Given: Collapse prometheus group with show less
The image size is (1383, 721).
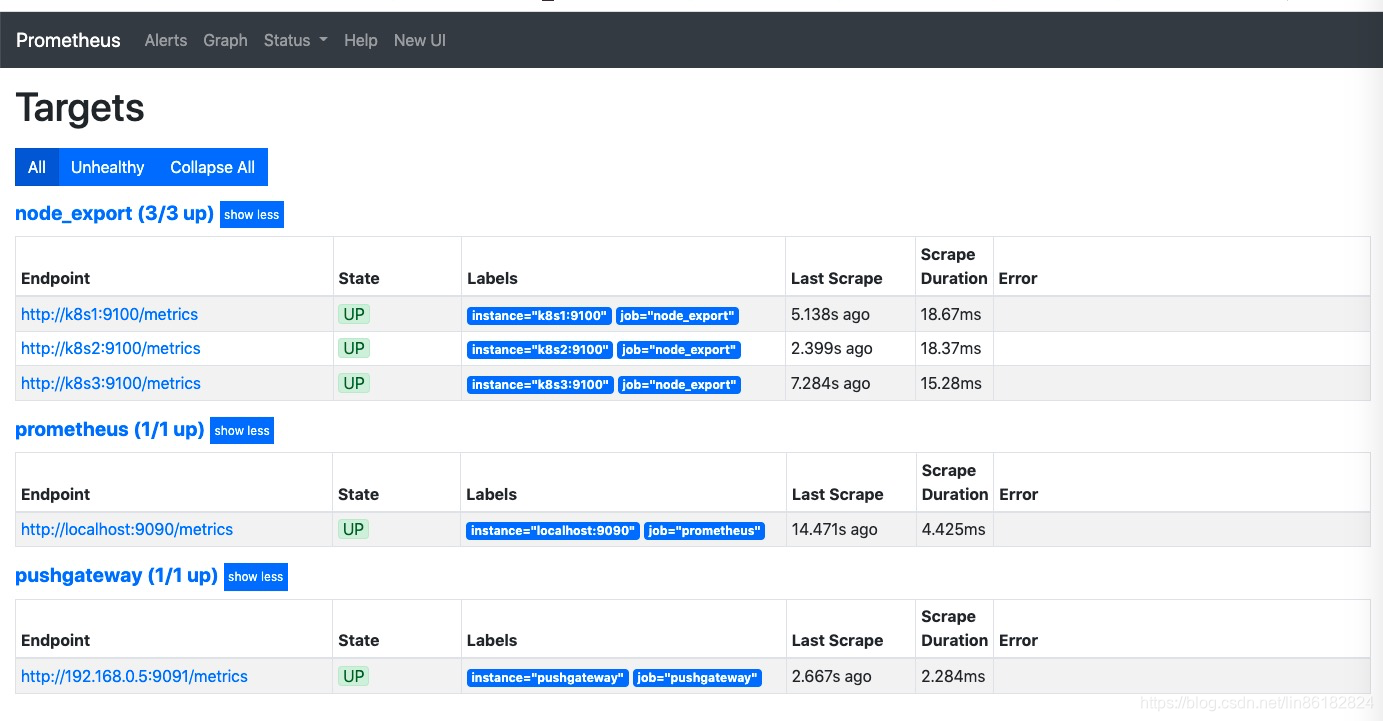Looking at the screenshot, I should point(242,430).
